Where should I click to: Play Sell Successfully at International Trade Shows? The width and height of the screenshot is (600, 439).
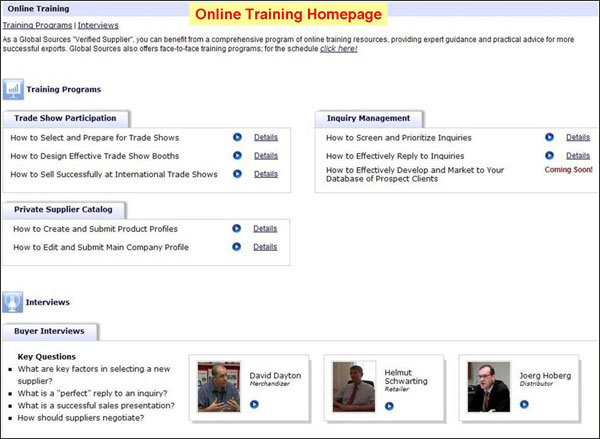[237, 174]
